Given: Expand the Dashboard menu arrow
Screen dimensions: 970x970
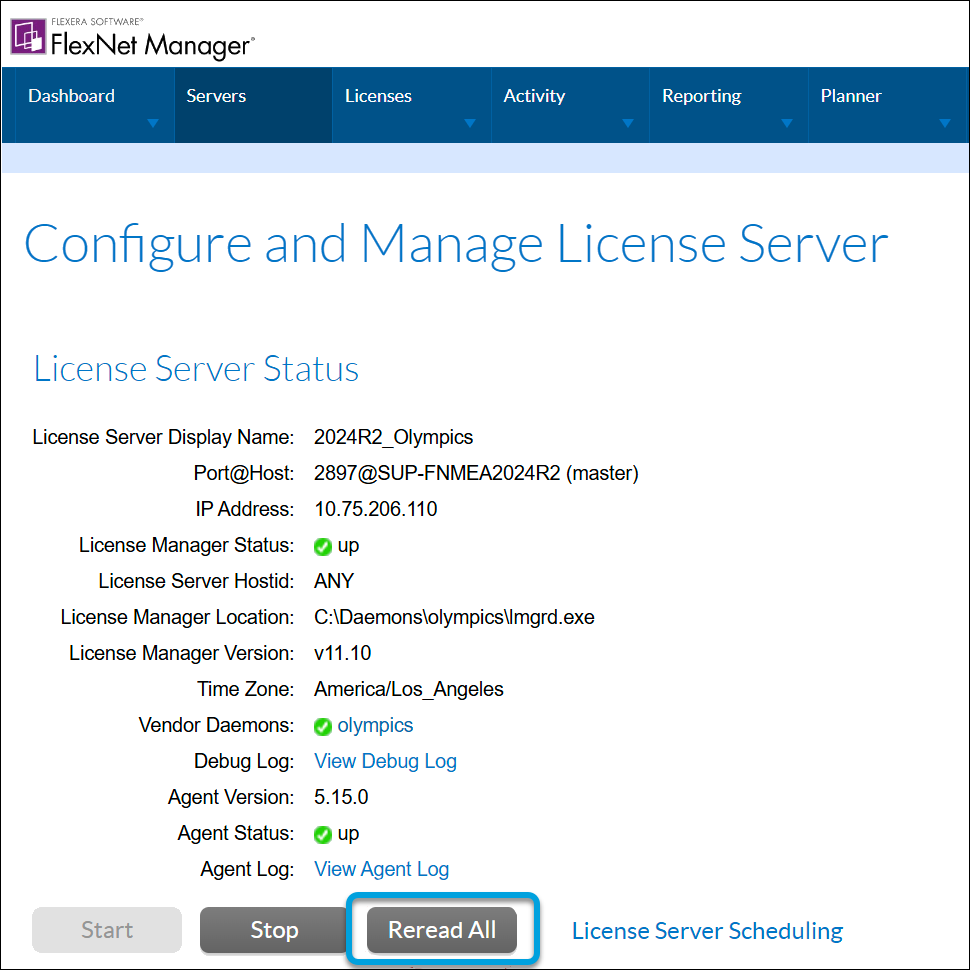Looking at the screenshot, I should tap(153, 123).
